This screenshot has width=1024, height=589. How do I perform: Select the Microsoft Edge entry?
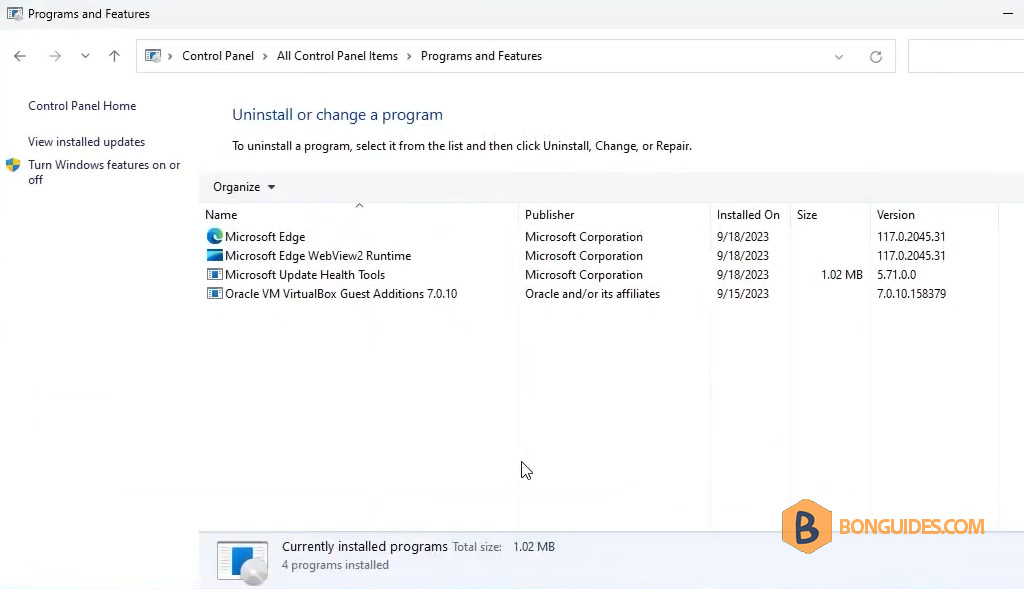pos(265,237)
